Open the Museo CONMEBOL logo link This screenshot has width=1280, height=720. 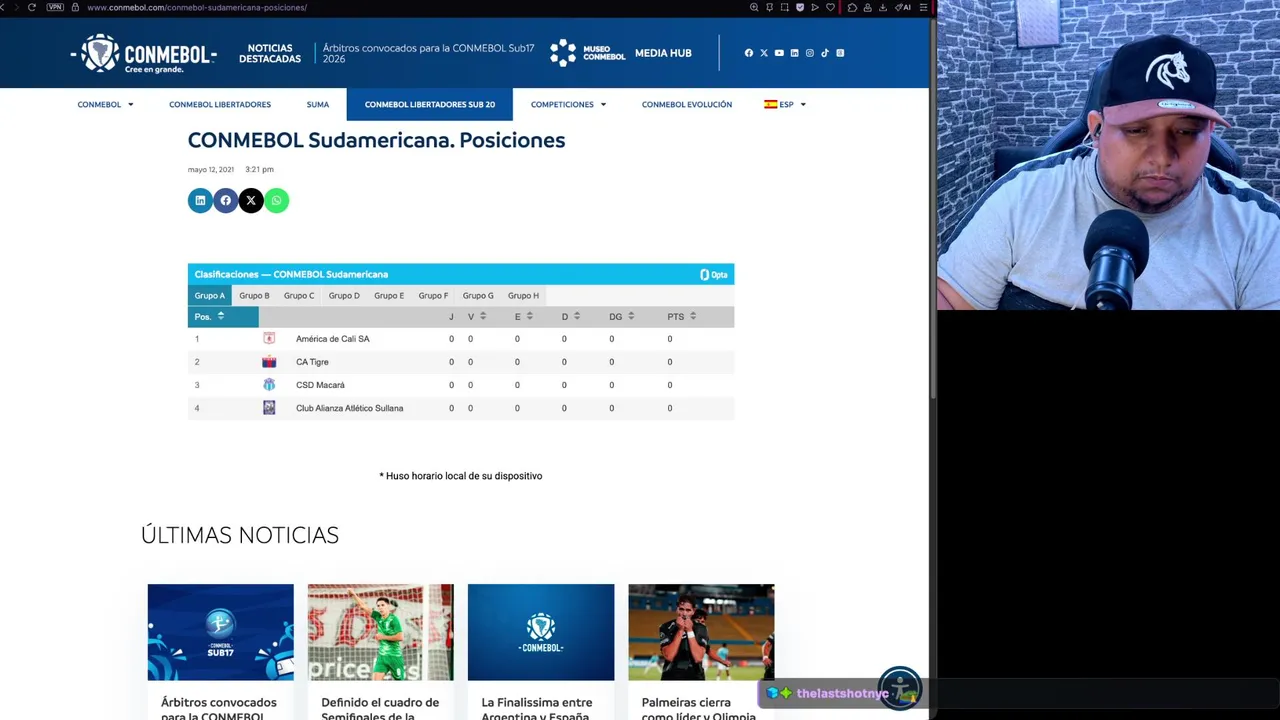588,53
